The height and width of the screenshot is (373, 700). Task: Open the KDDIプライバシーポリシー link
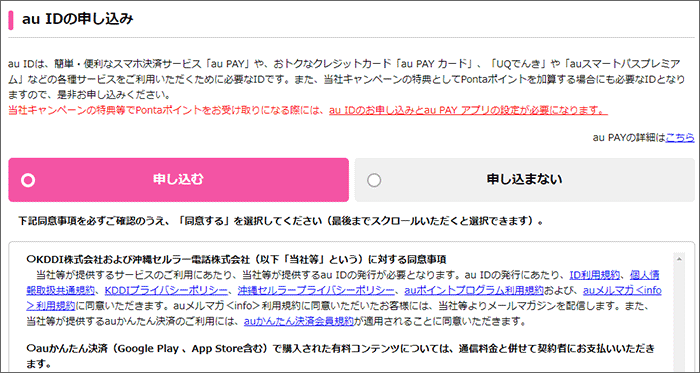(x=166, y=291)
